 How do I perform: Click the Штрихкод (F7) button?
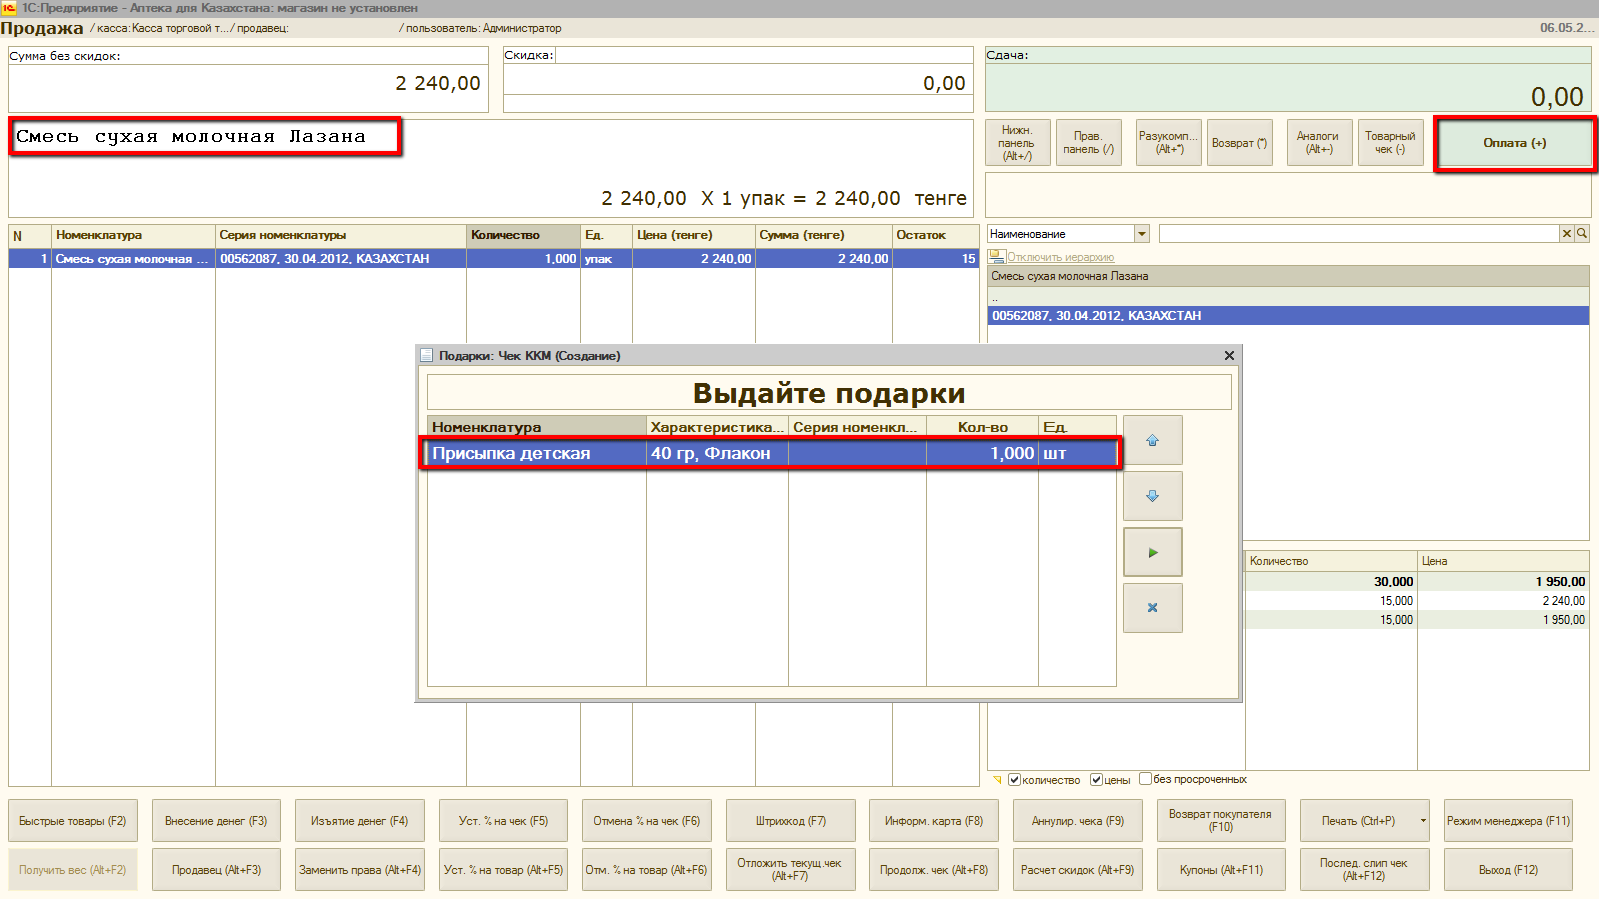tap(790, 821)
